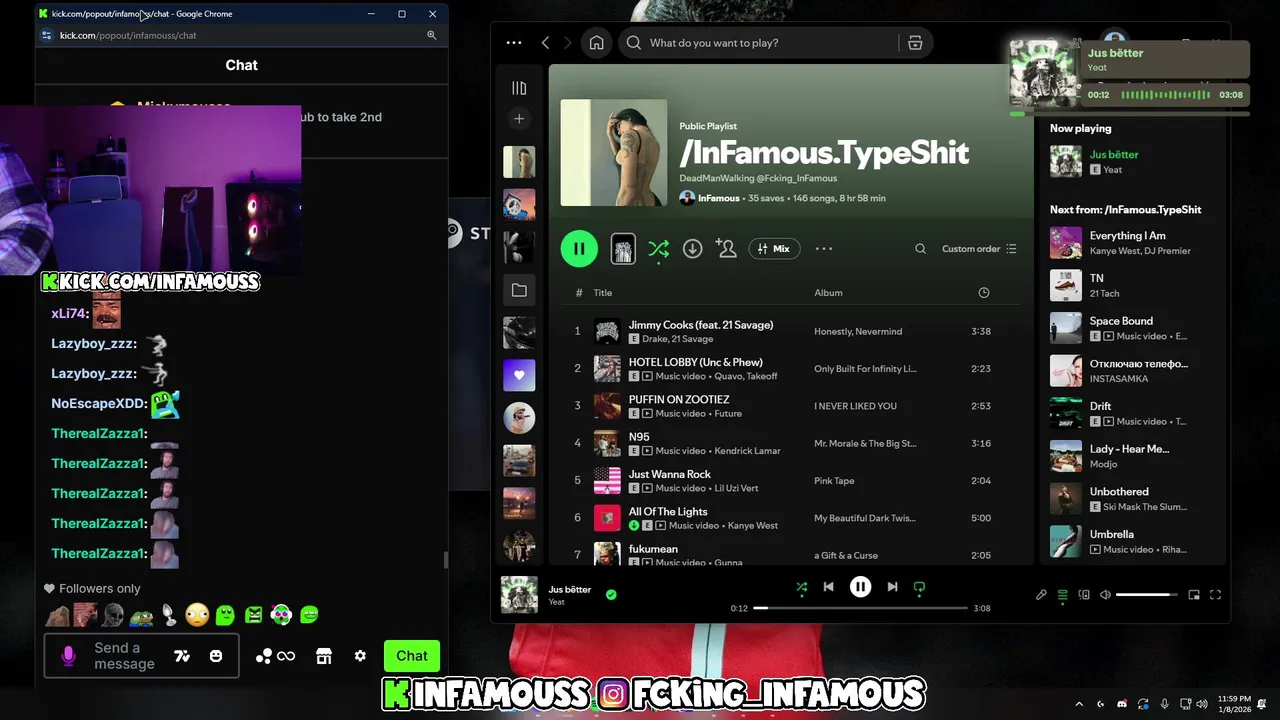Open more options for the playlist
Image resolution: width=1280 pixels, height=720 pixels.
824,249
